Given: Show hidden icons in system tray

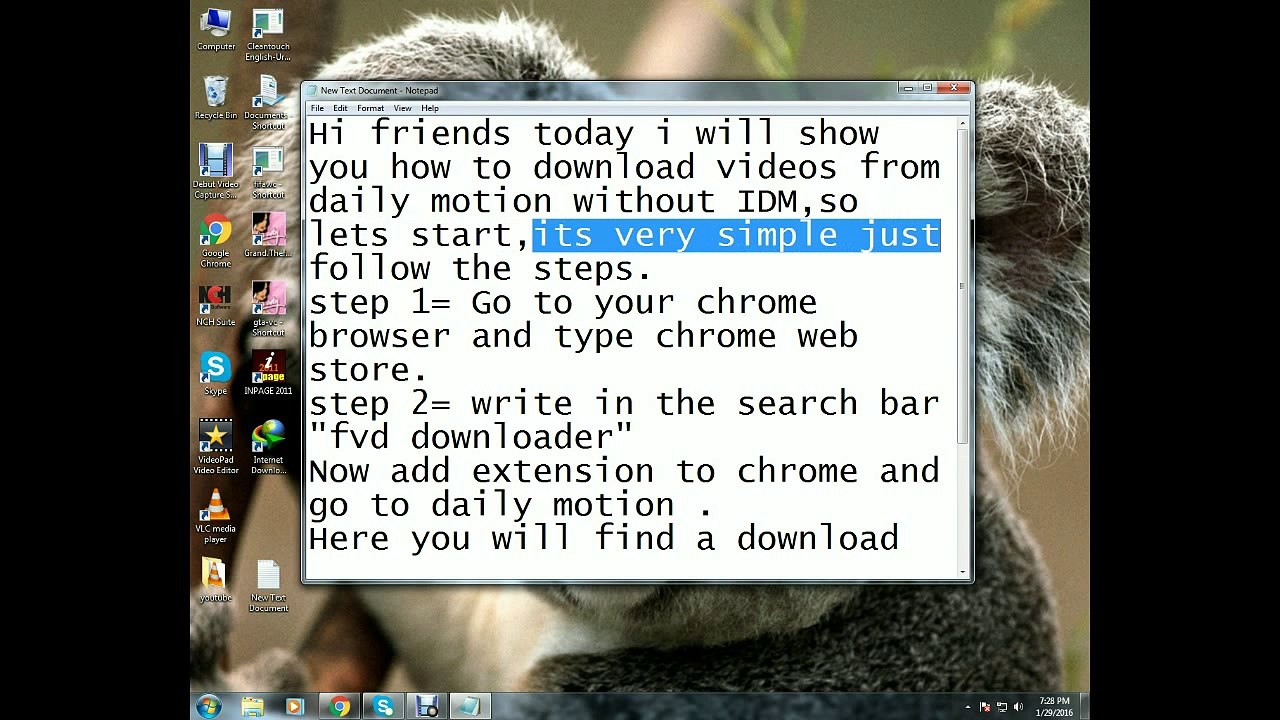Looking at the screenshot, I should tap(968, 707).
